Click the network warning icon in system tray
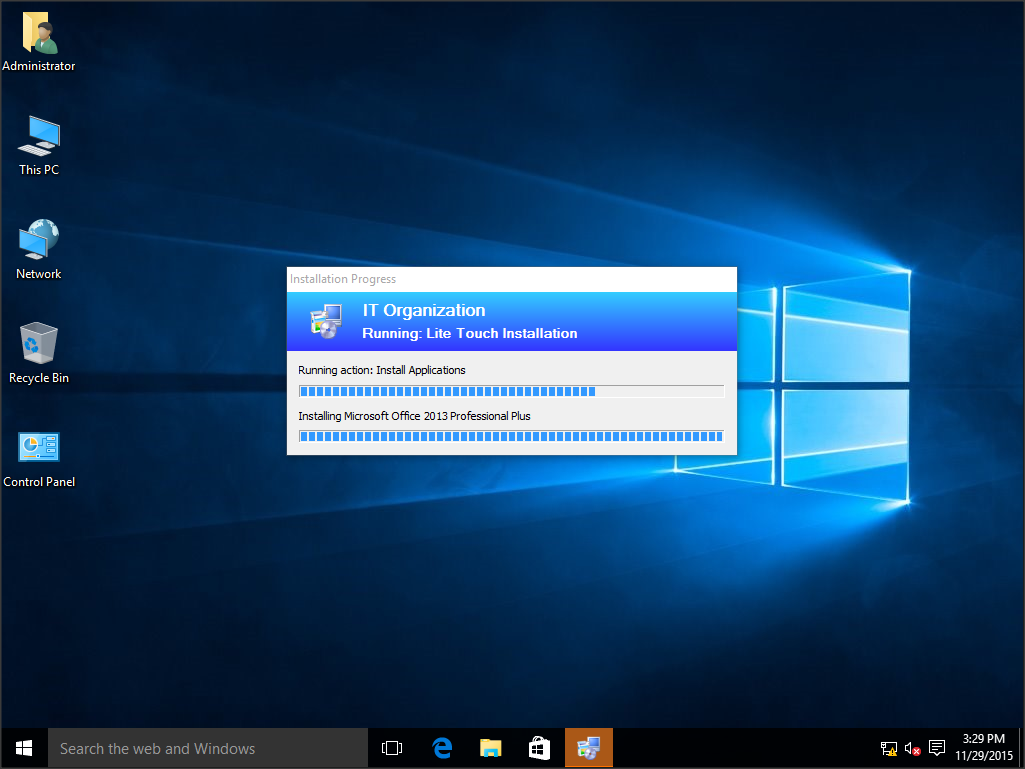Screen dimensions: 1025x769 tap(888, 748)
